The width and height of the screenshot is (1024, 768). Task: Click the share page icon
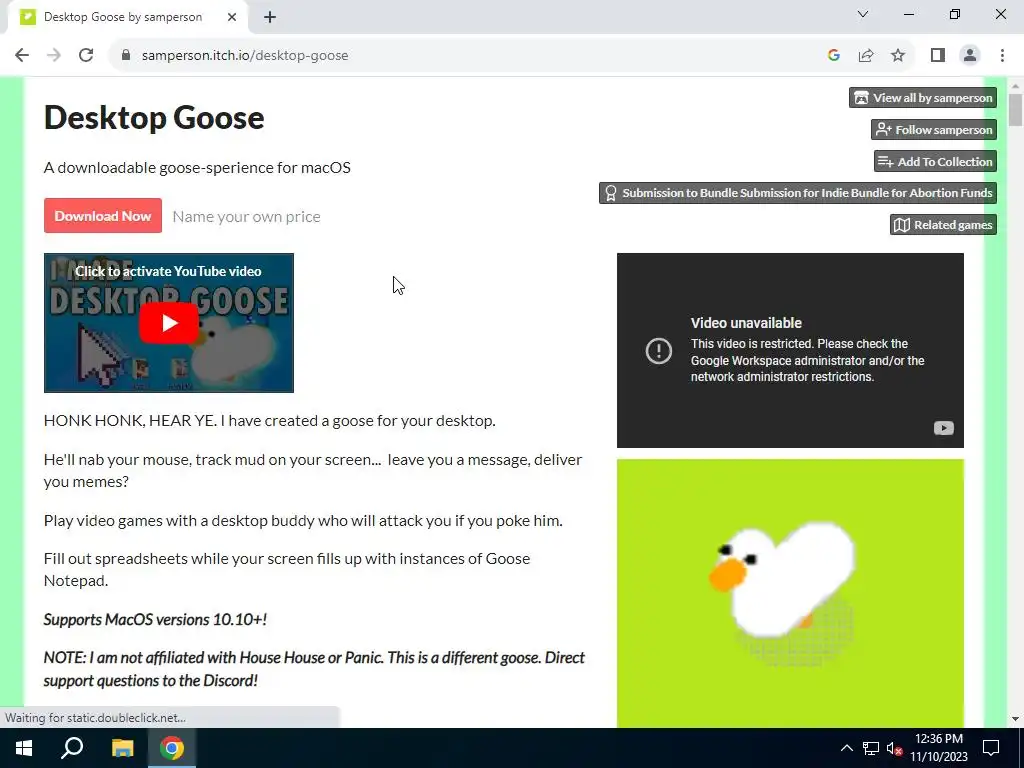pyautogui.click(x=866, y=56)
